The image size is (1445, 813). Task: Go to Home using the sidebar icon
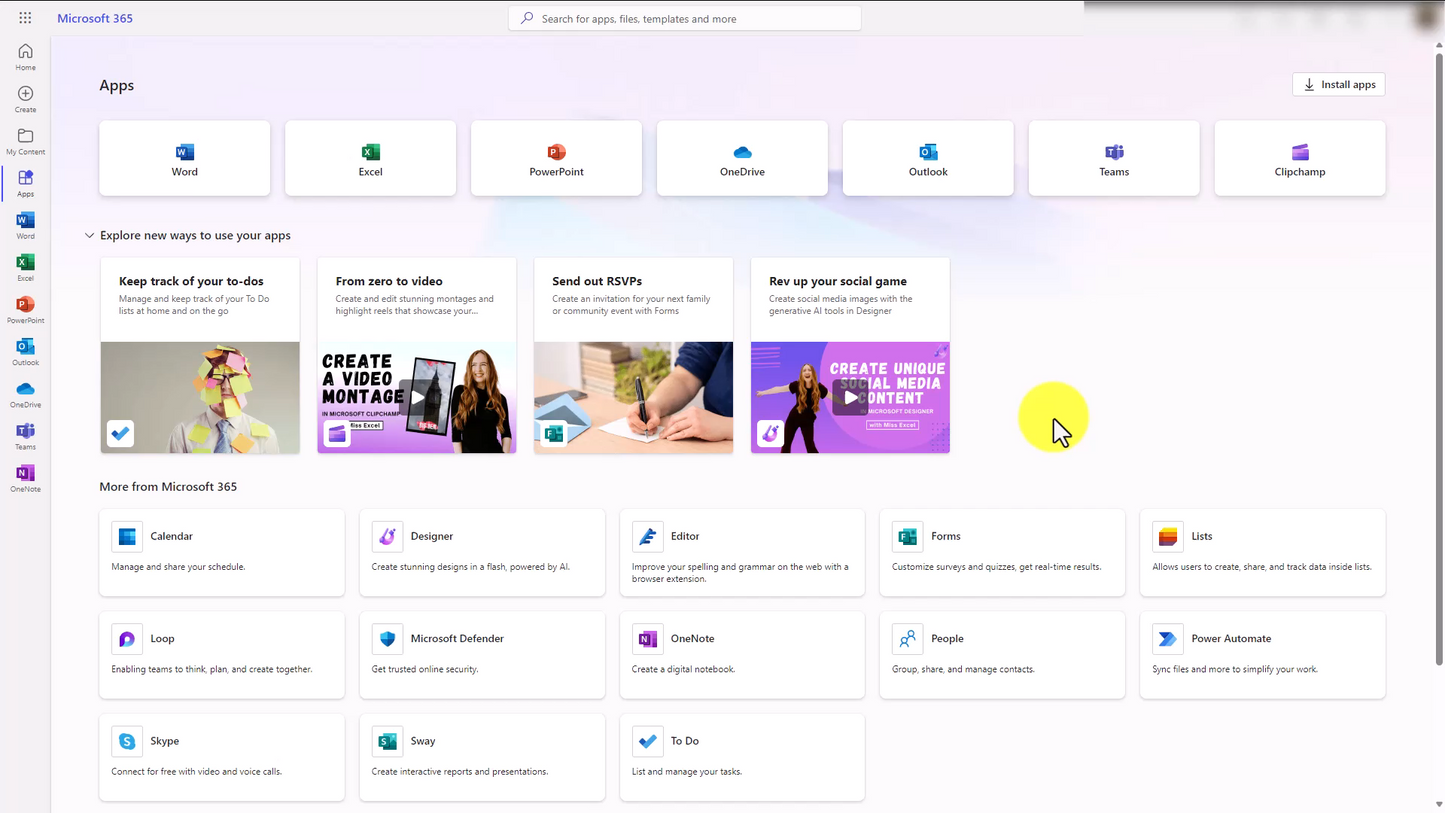click(x=25, y=55)
